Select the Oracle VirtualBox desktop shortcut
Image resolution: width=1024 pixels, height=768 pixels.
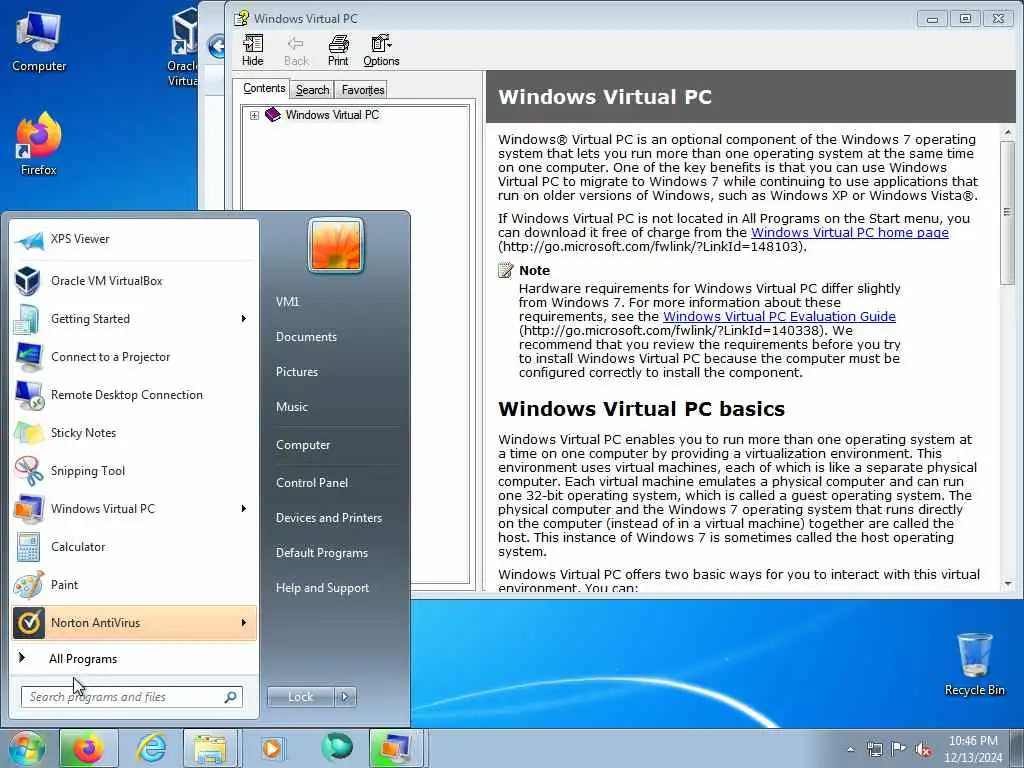[x=182, y=47]
